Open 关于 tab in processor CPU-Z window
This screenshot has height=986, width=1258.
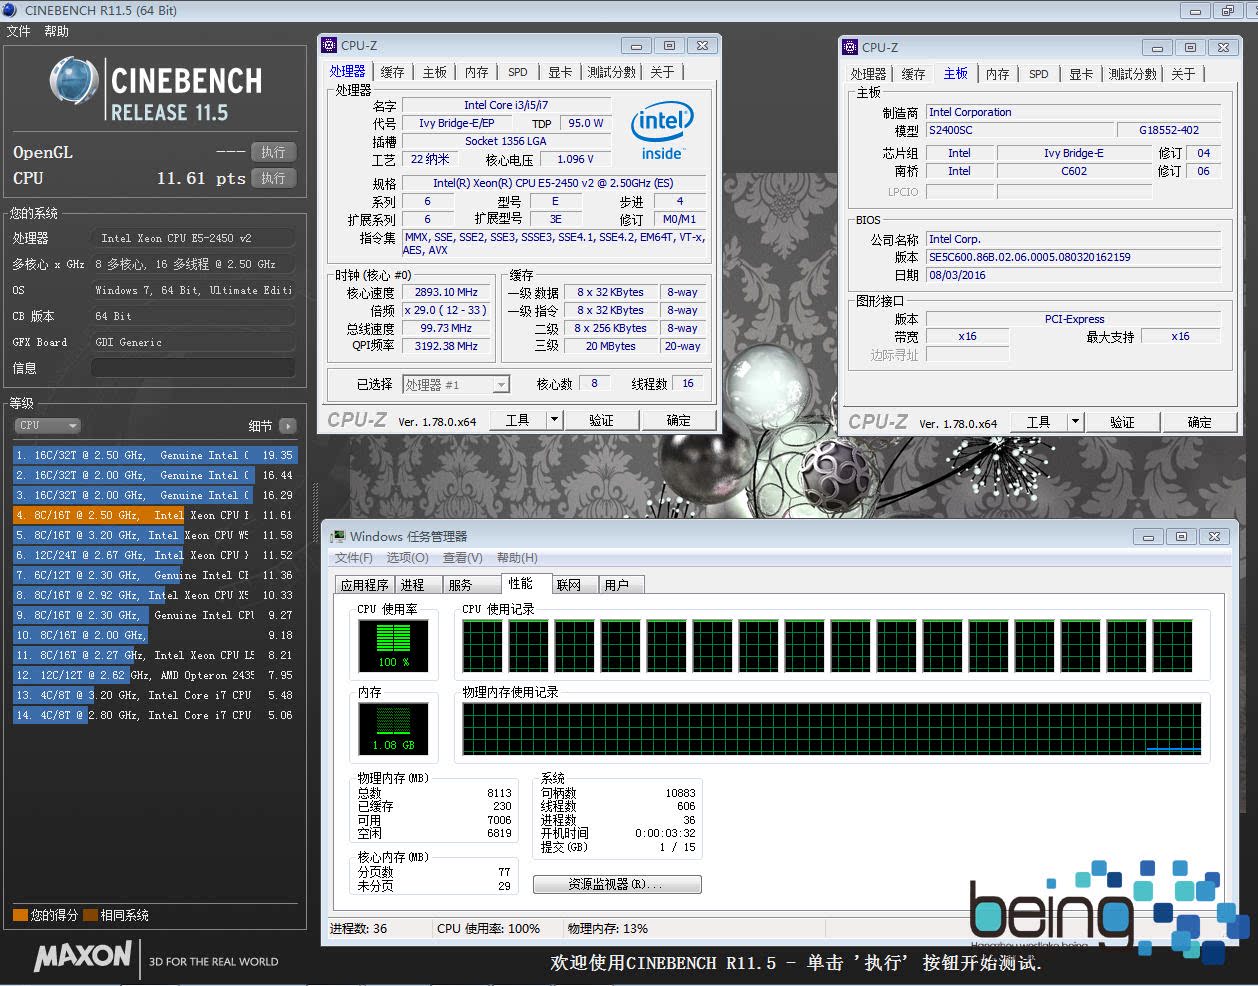(x=662, y=72)
